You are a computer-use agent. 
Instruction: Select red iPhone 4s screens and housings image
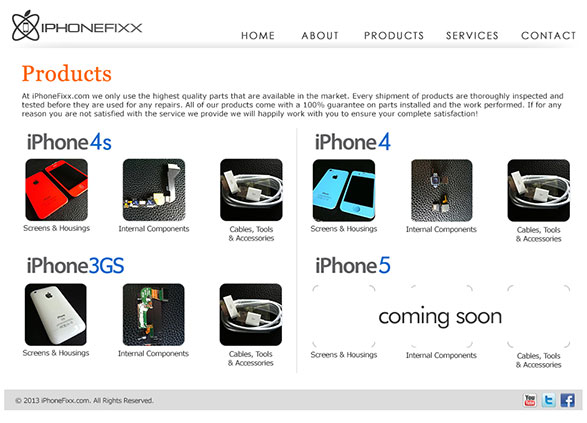click(x=57, y=190)
